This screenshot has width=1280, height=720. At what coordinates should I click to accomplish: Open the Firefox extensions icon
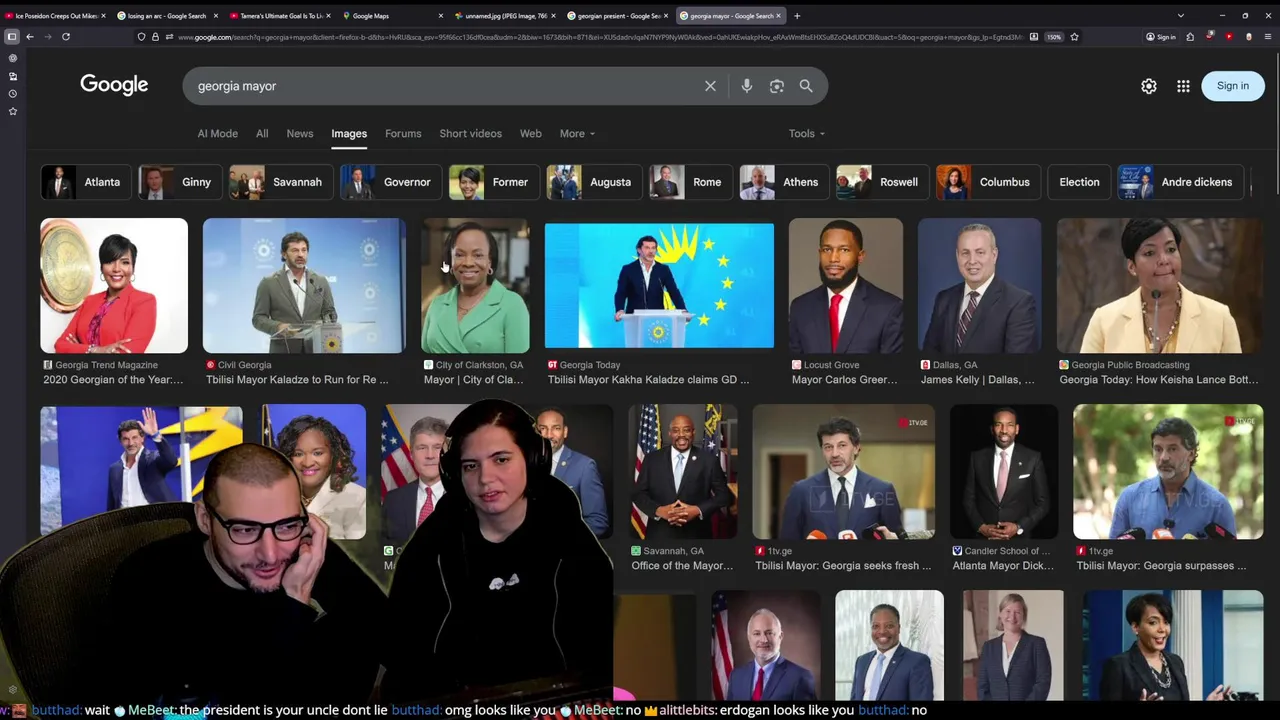1190,37
